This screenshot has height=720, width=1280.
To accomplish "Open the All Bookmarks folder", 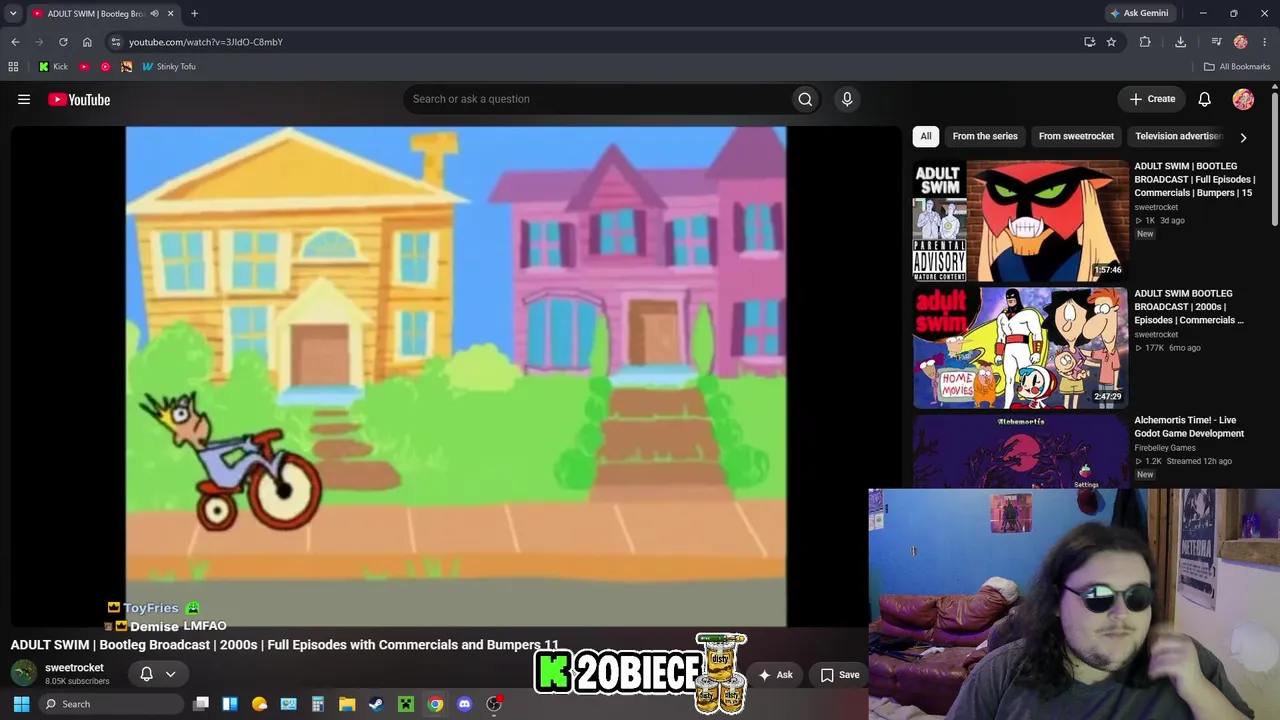I will (1236, 67).
